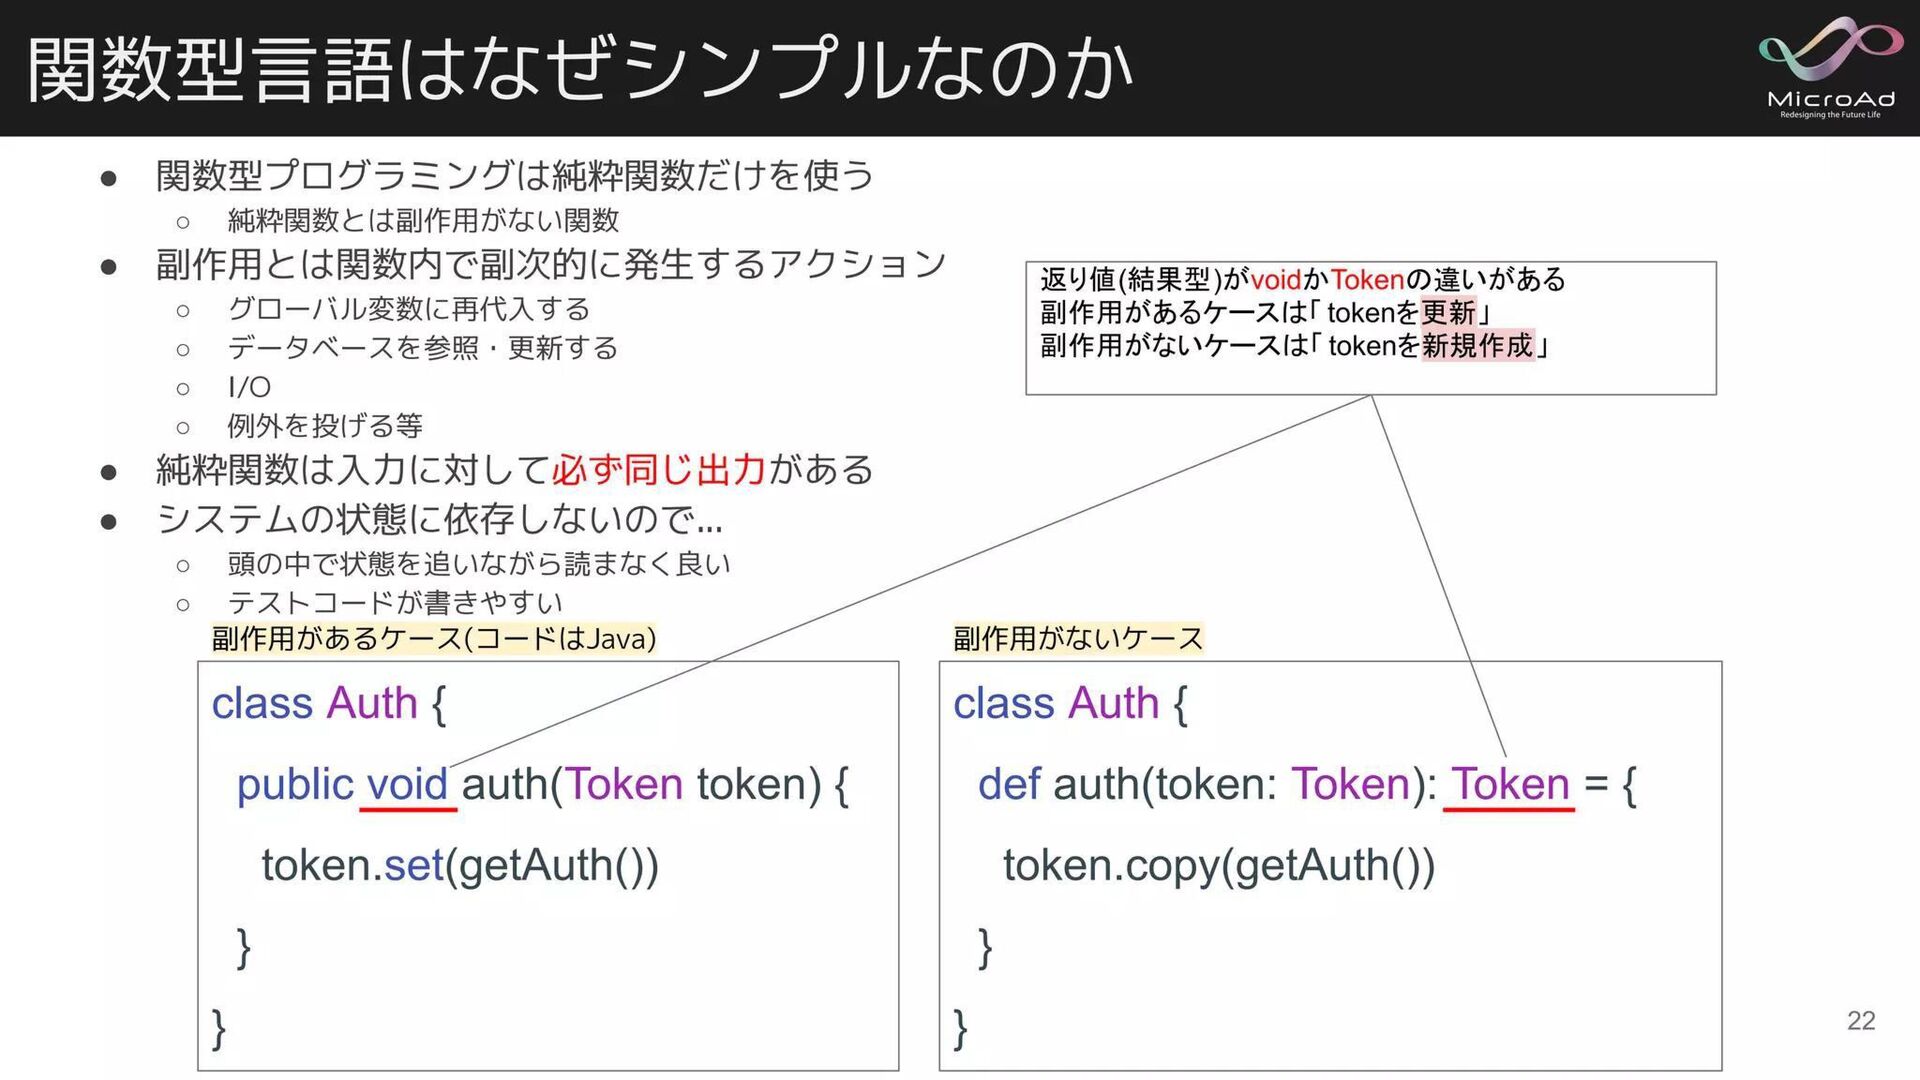
Task: Click the bullet データベースを参照・更新する
Action: [422, 348]
